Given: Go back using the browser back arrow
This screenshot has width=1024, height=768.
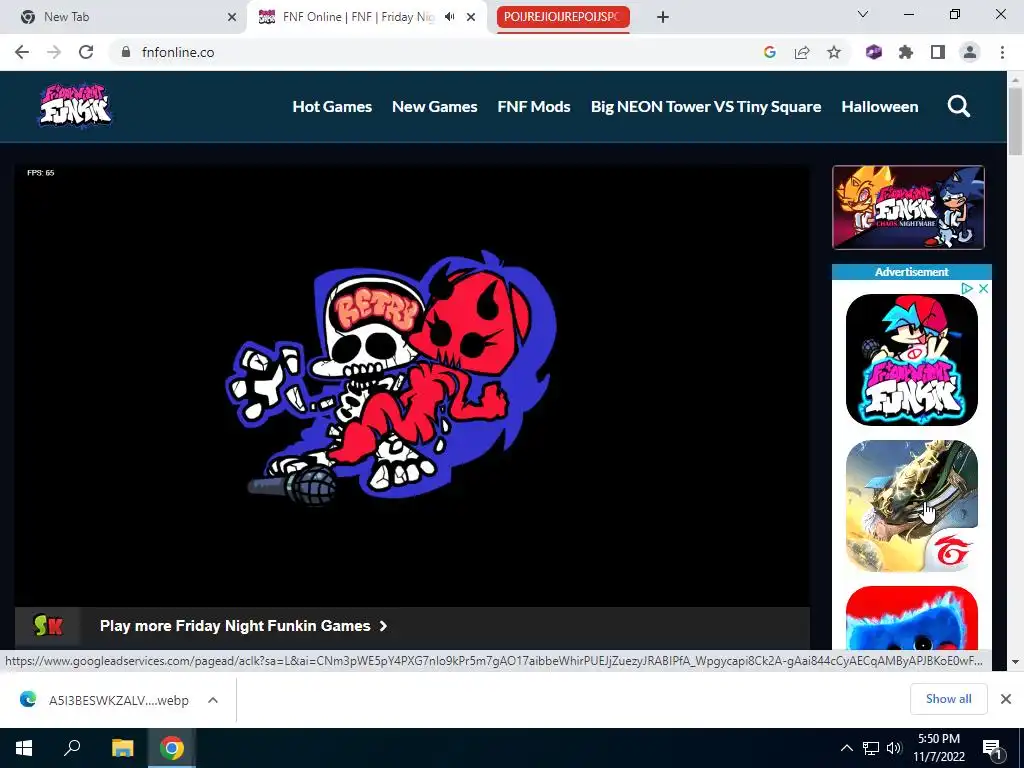Looking at the screenshot, I should point(22,52).
